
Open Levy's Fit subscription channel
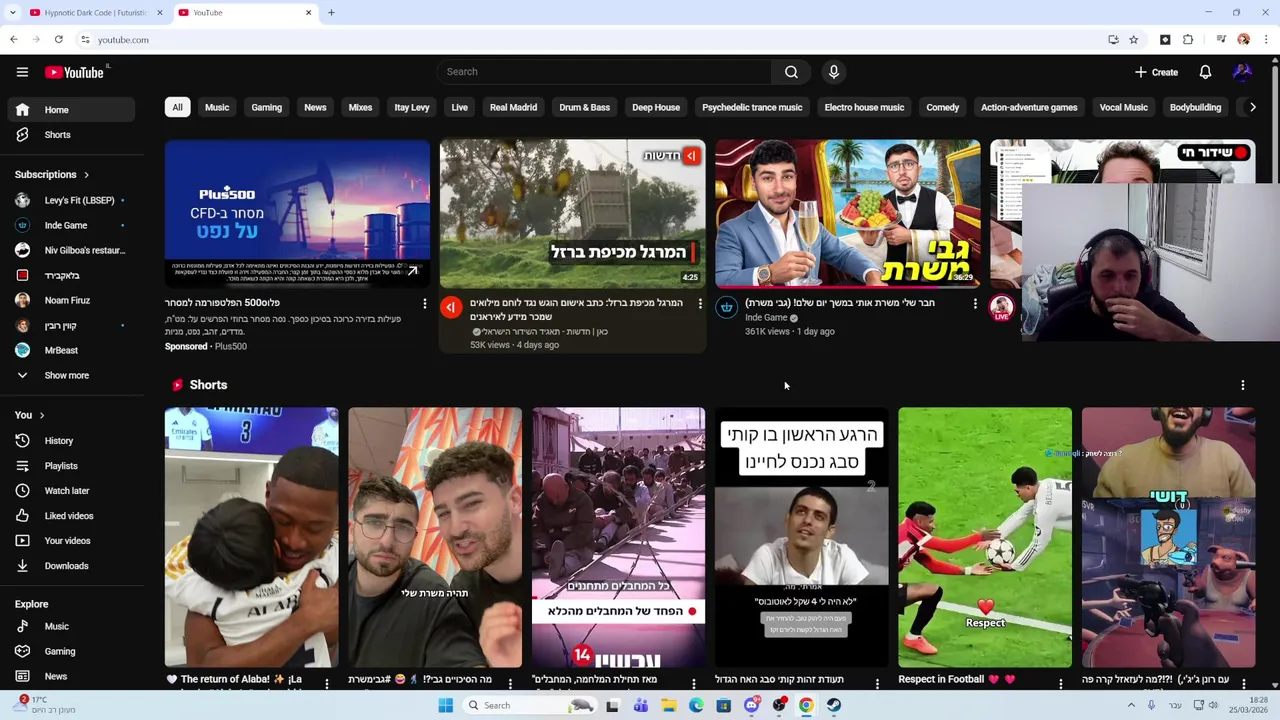click(x=70, y=200)
